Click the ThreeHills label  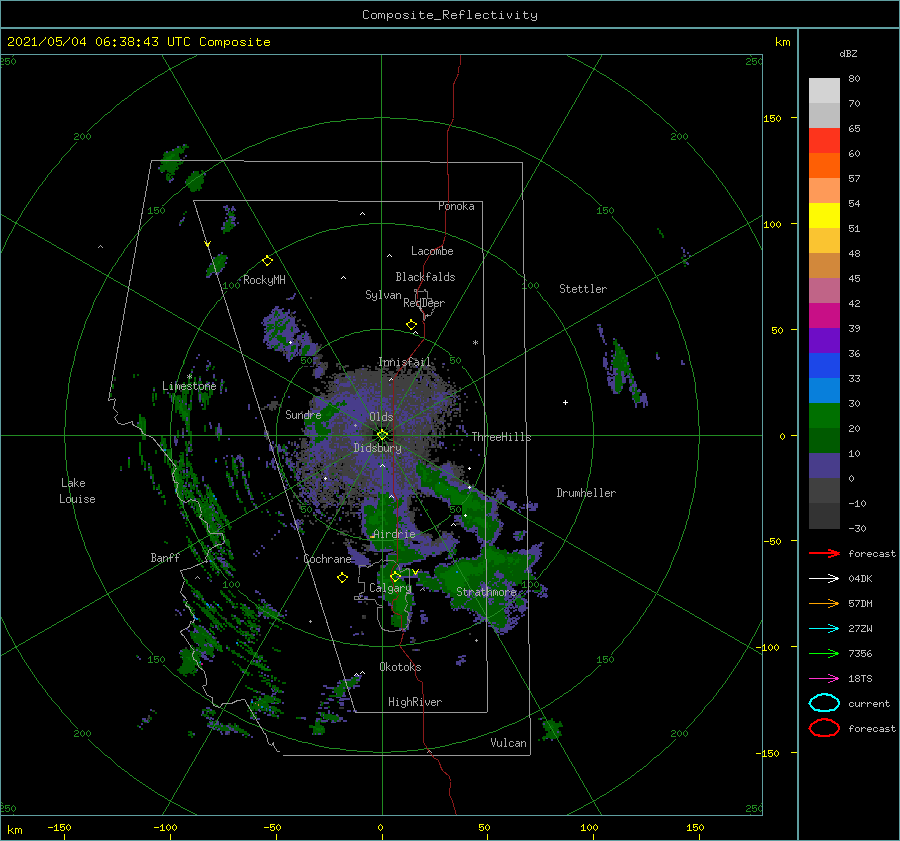[x=501, y=437]
